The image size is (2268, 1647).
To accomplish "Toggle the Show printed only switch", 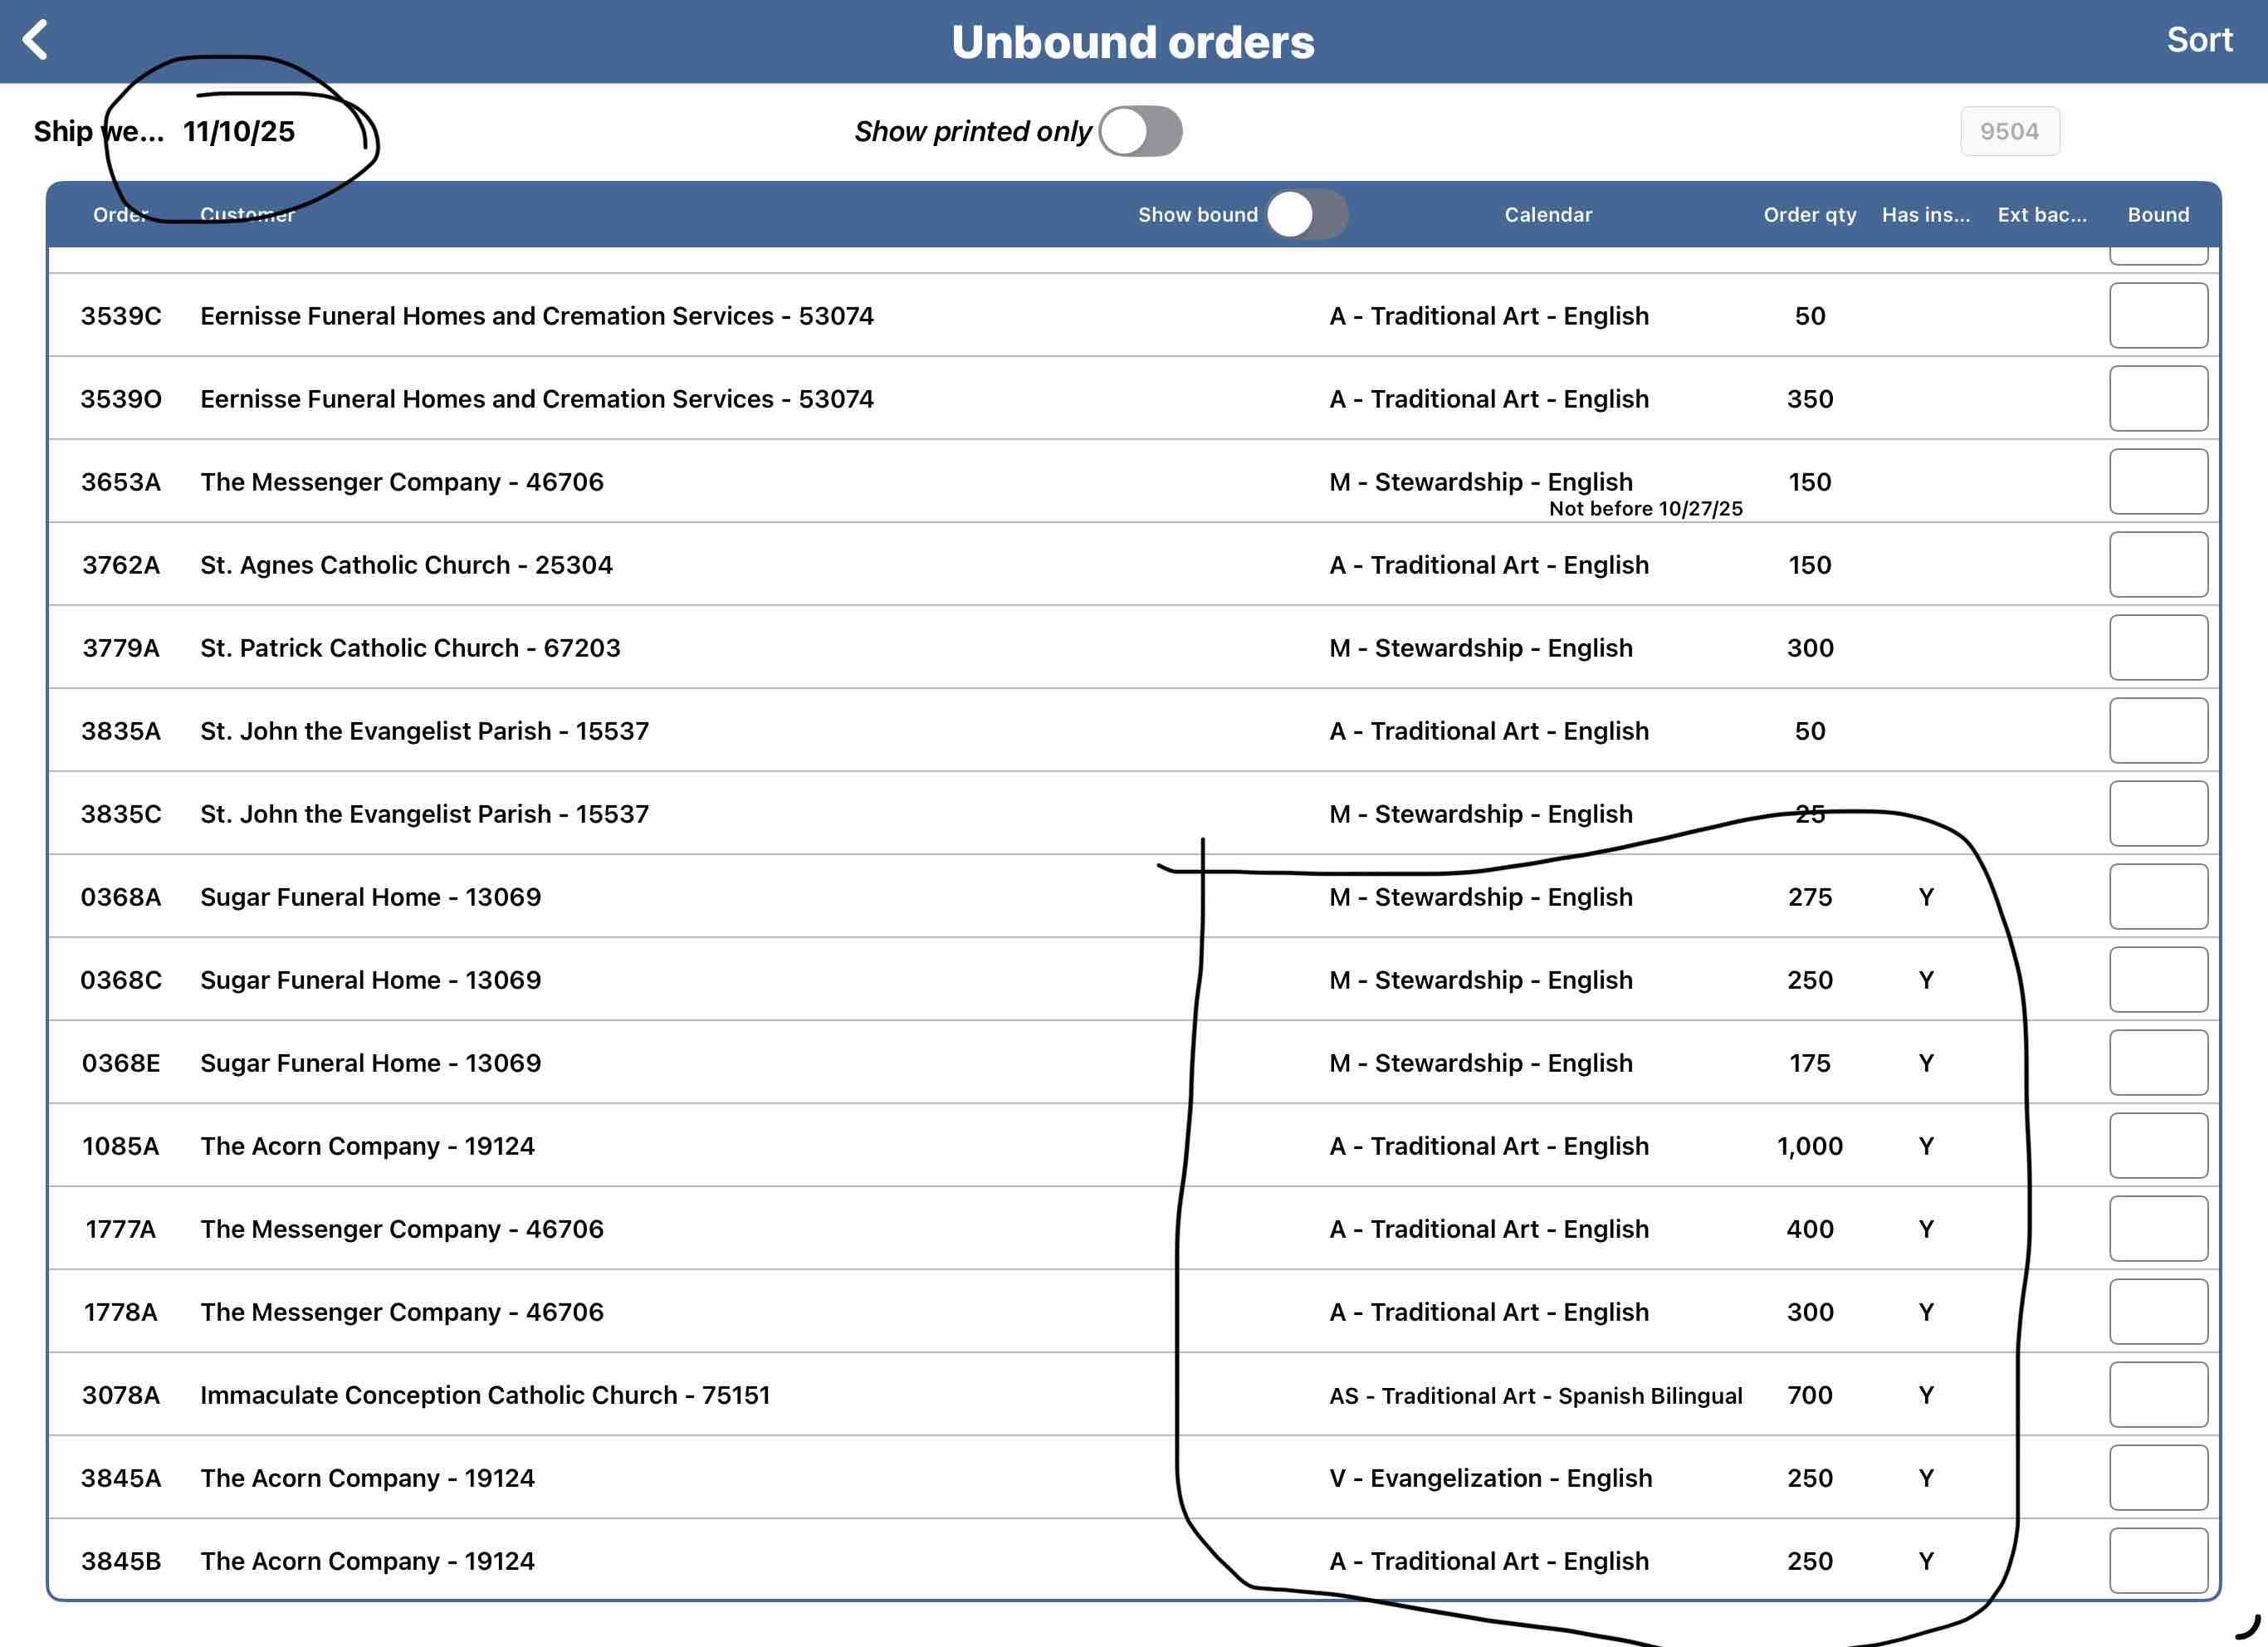I will (x=1140, y=131).
